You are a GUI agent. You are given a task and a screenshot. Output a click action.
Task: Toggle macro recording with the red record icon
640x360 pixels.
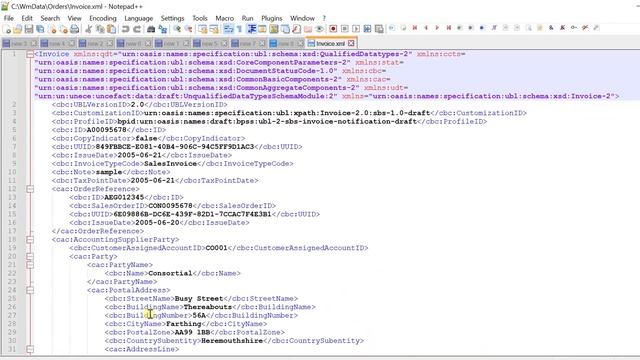point(333,29)
